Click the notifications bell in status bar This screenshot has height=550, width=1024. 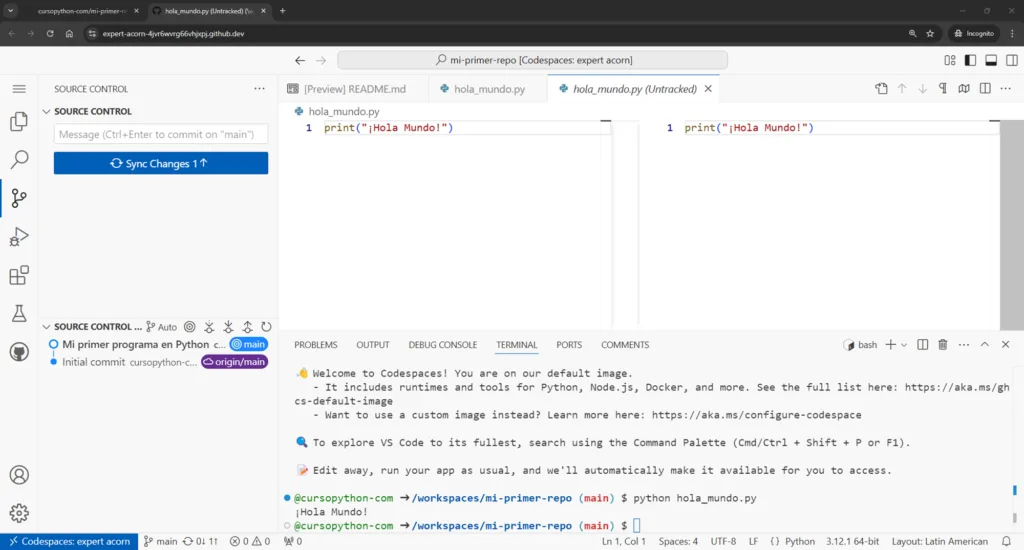[1006, 542]
